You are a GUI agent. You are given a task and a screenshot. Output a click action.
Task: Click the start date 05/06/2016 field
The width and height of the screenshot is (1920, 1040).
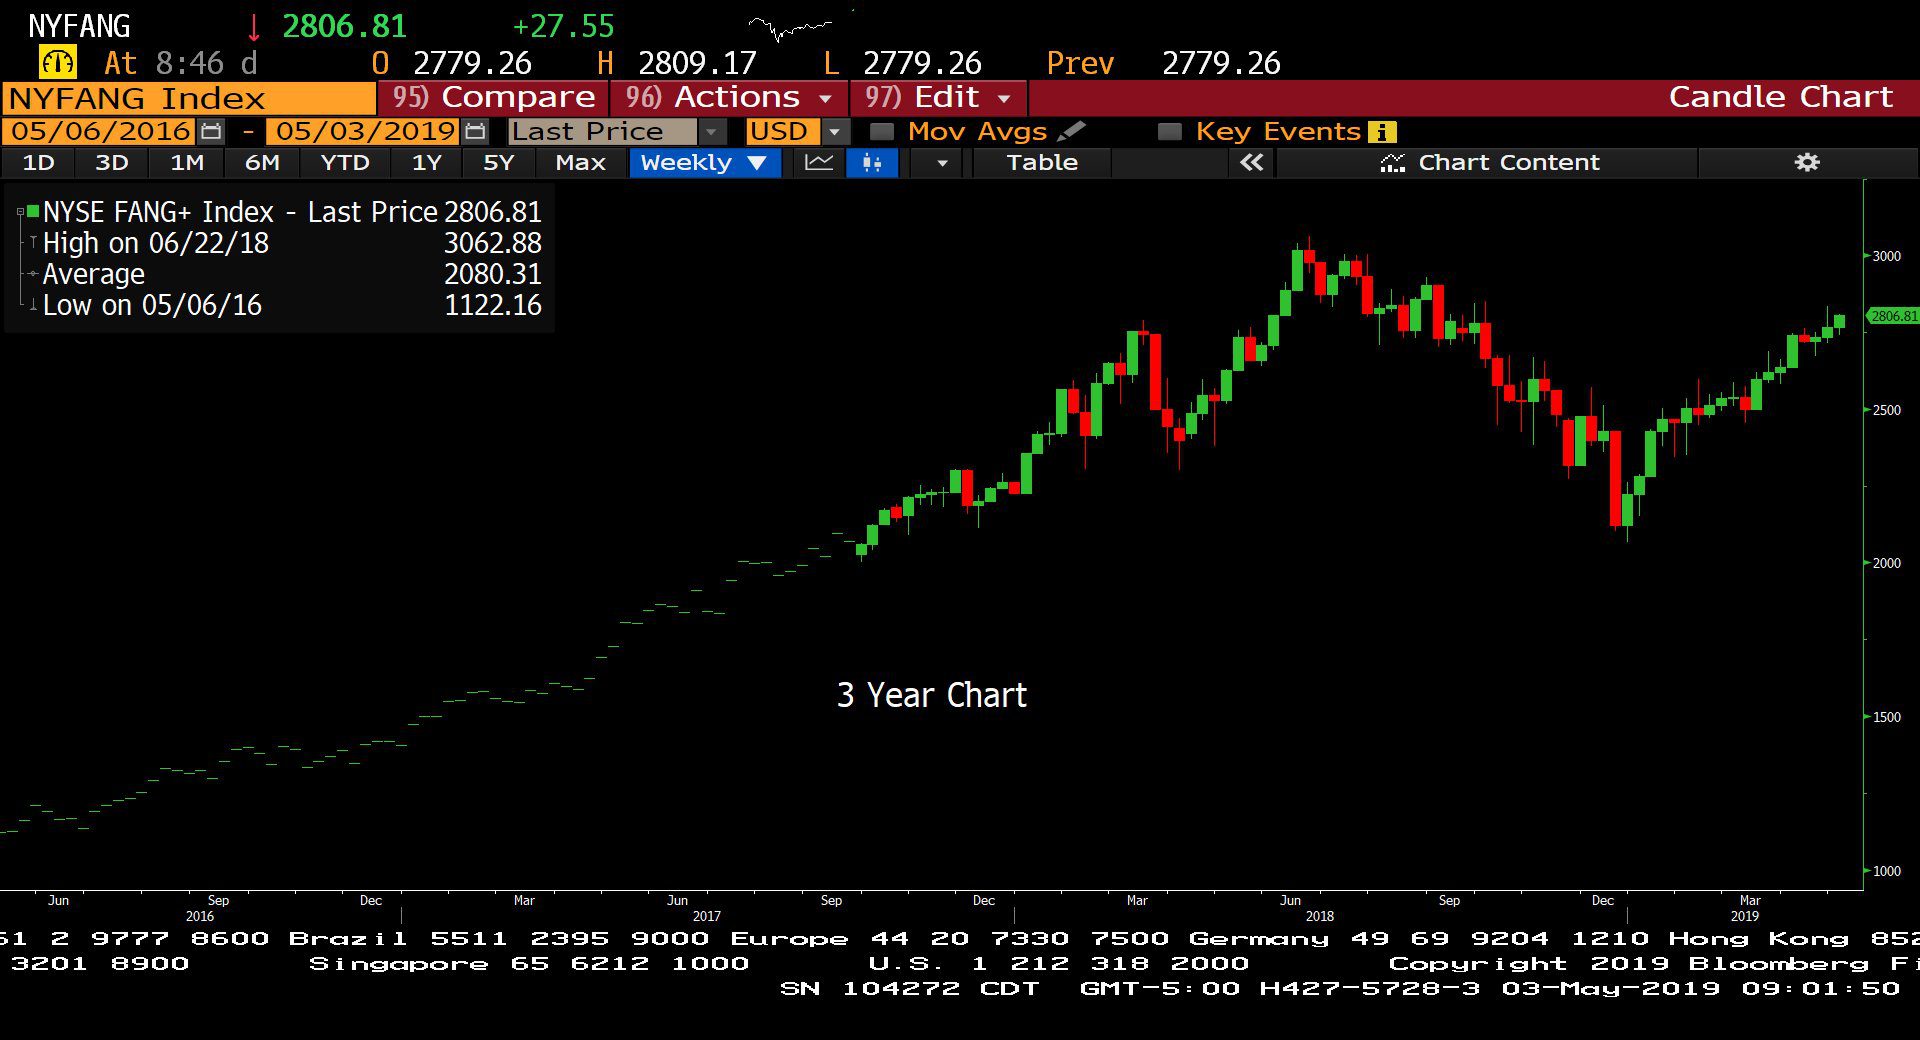point(101,131)
